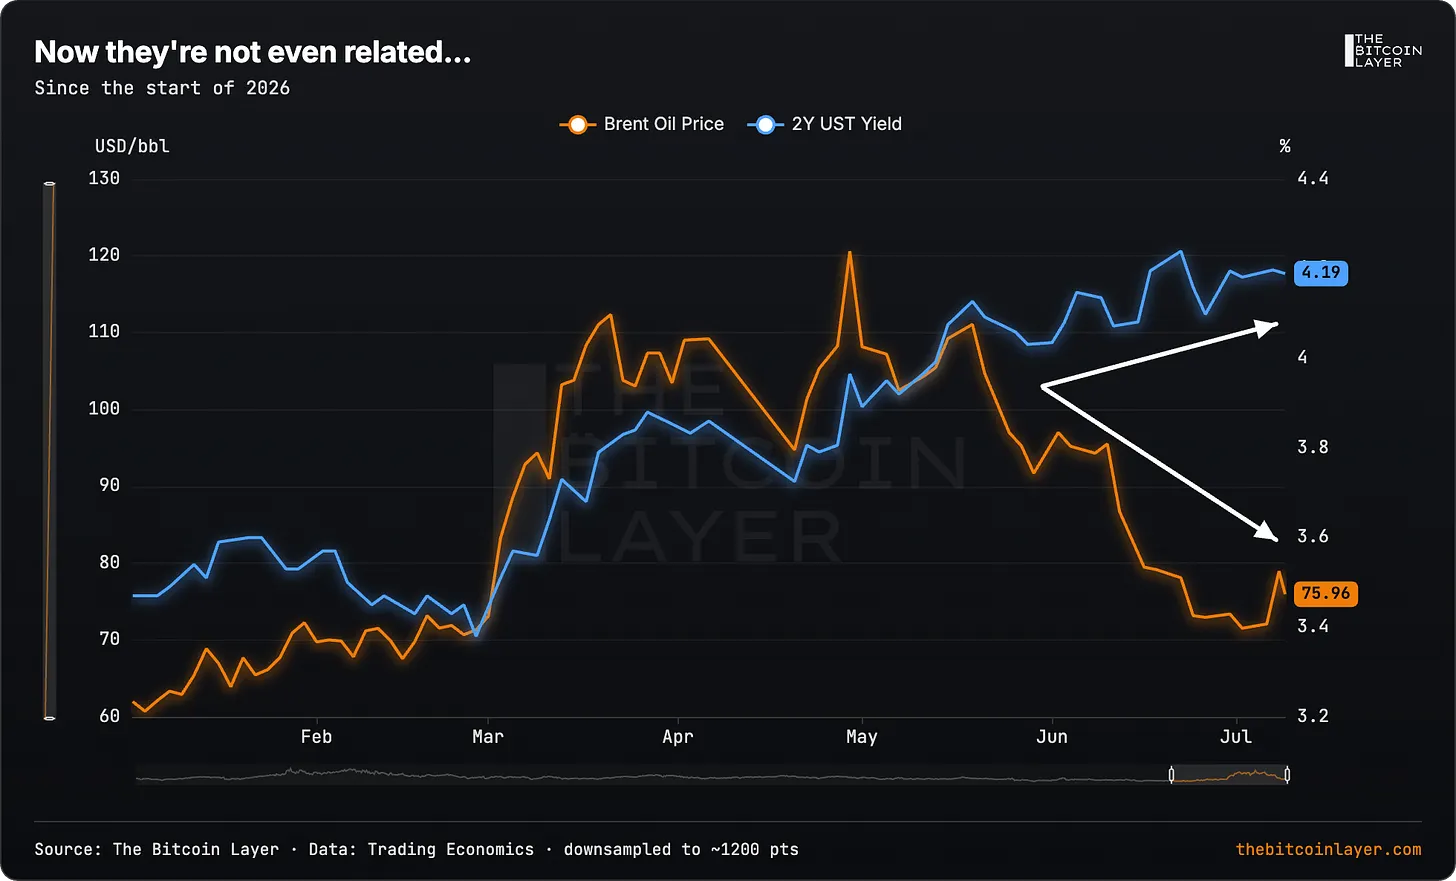
Task: Click the USD/bbl axis label
Action: pos(132,146)
